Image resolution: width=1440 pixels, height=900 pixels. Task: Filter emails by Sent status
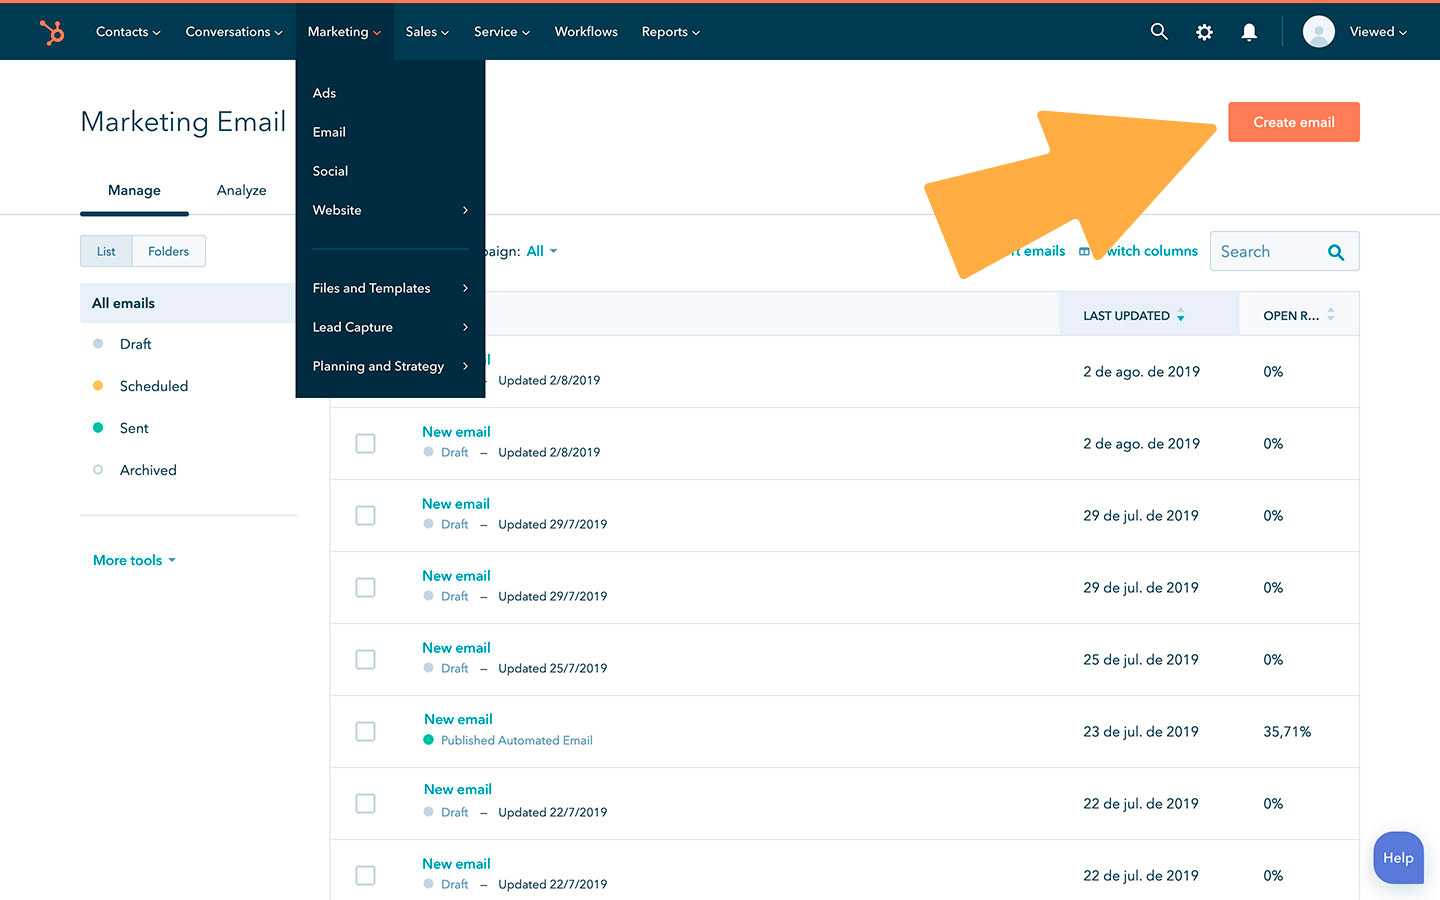coord(134,428)
